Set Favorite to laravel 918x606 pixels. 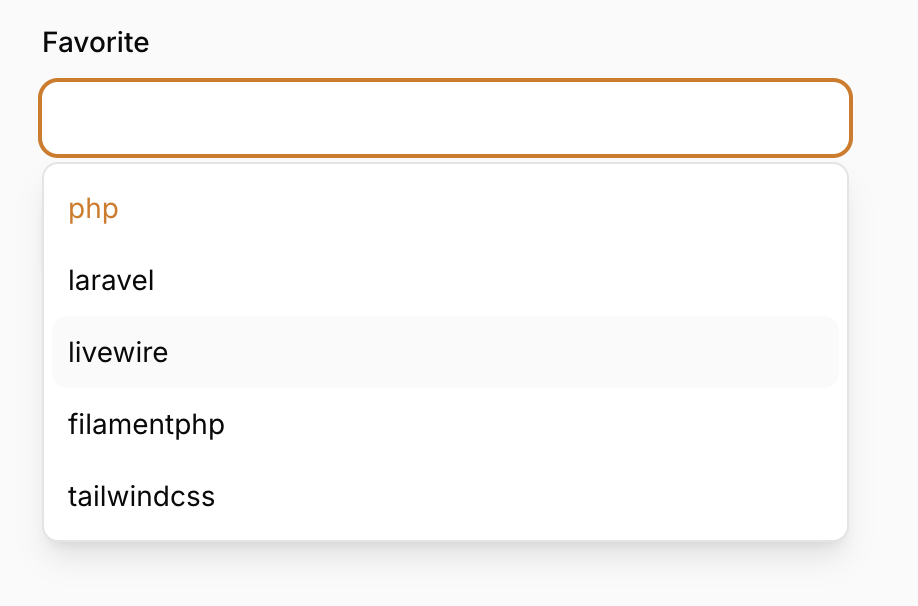tap(111, 280)
